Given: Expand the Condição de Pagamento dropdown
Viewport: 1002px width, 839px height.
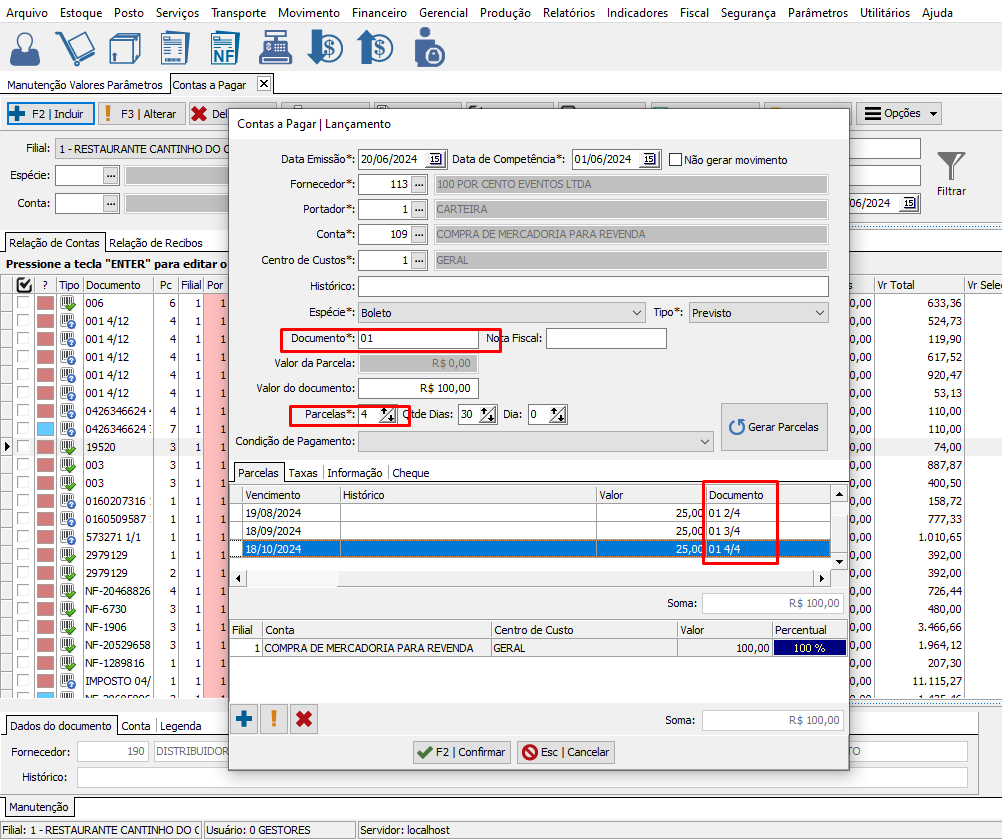Looking at the screenshot, I should (703, 441).
